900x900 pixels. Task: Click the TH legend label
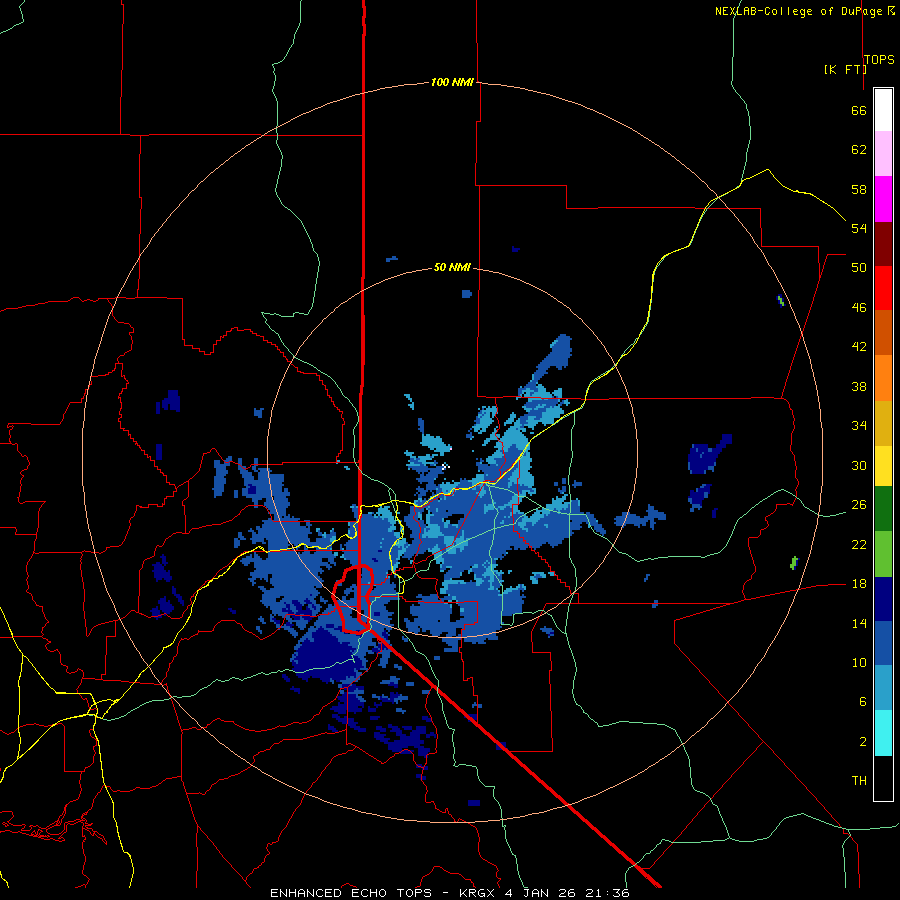tap(859, 781)
